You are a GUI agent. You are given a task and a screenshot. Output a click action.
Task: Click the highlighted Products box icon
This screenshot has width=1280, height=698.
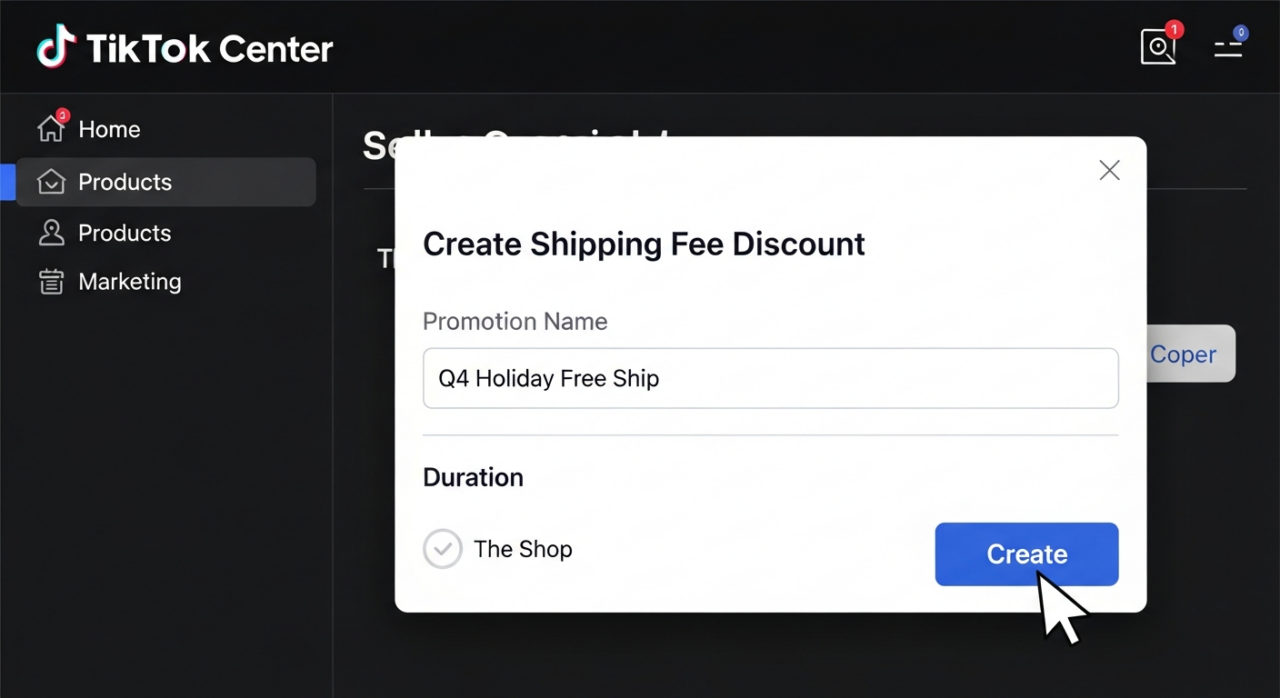click(50, 182)
